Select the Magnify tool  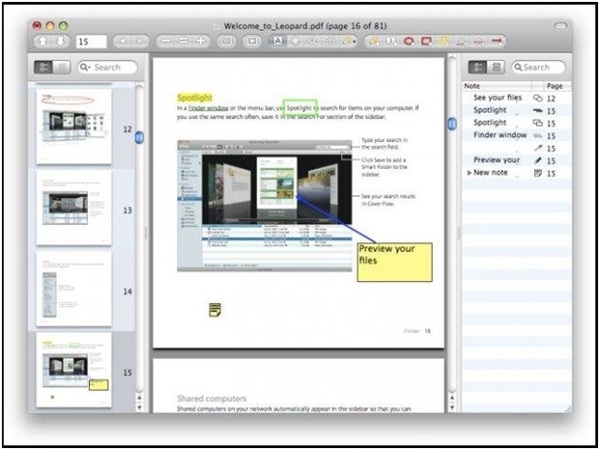pyautogui.click(x=313, y=41)
